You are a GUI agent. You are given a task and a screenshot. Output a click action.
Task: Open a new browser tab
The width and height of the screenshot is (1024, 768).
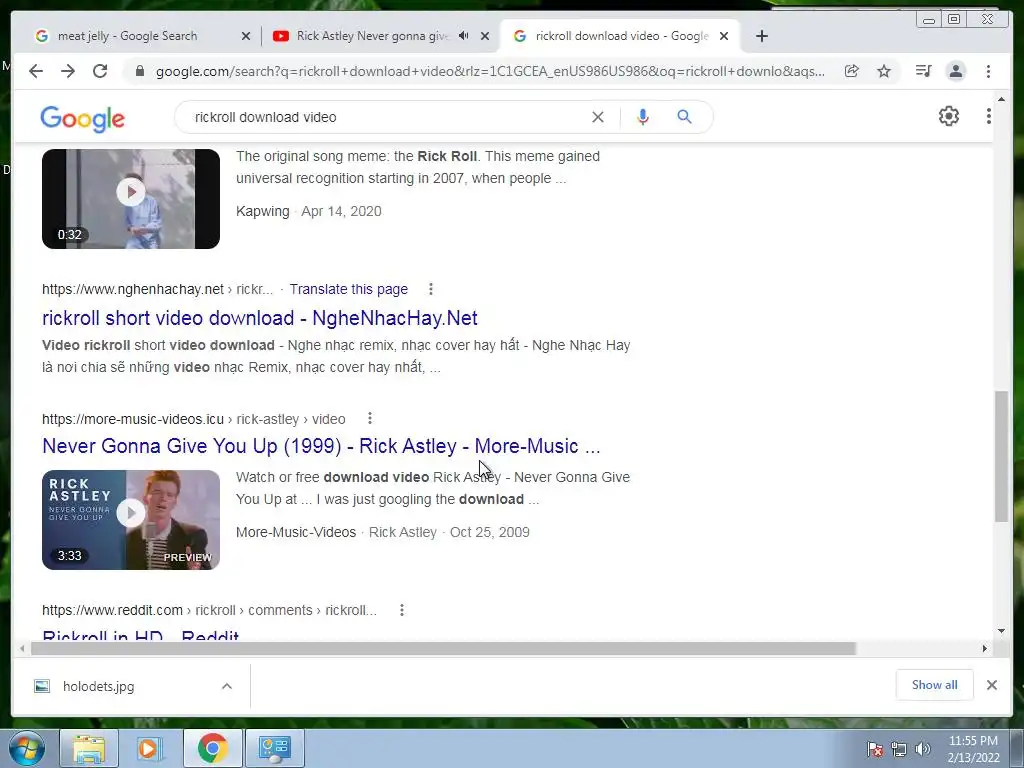[x=761, y=36]
